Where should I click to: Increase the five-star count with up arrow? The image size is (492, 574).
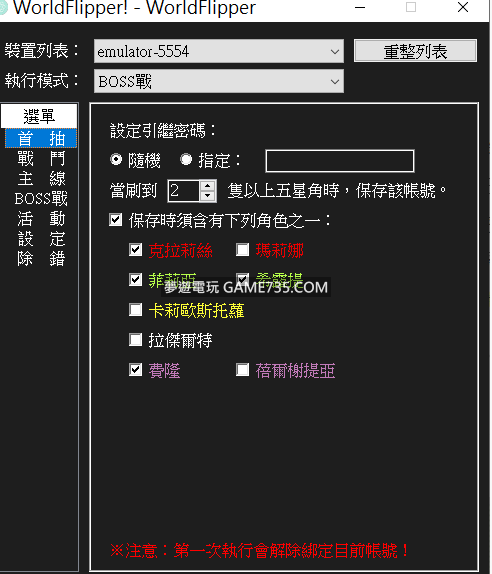point(208,186)
